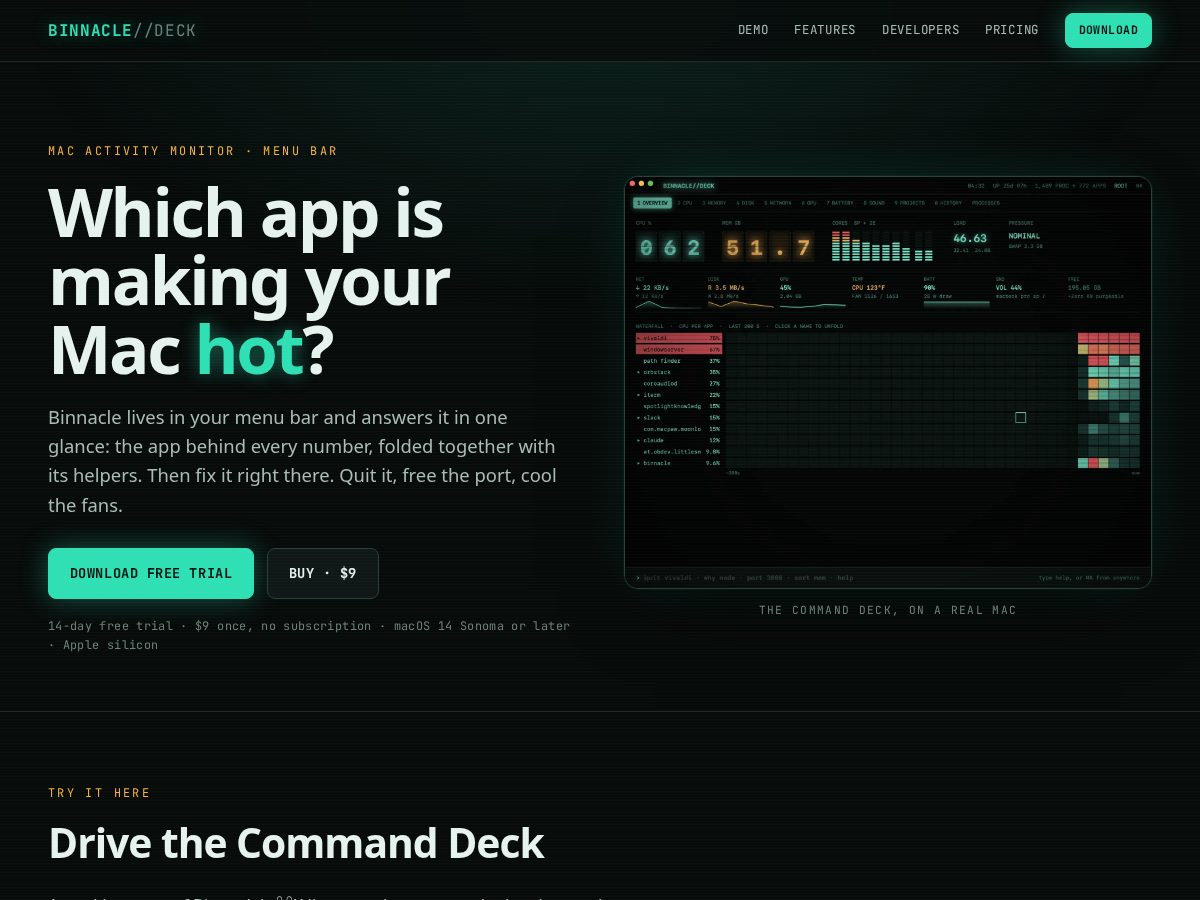Open the PROCESSES tab in the deck
Image resolution: width=1200 pixels, height=900 pixels.
(x=986, y=203)
